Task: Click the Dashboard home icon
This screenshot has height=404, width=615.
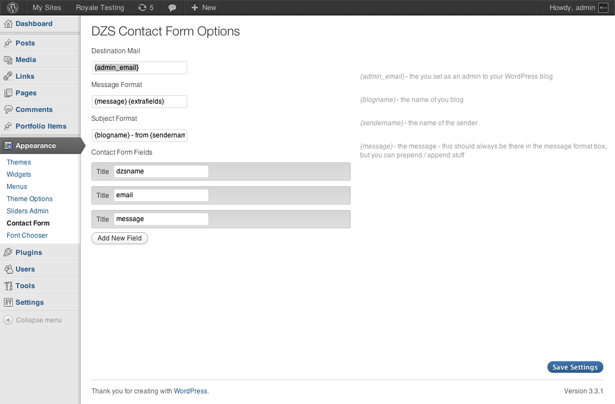Action: pos(8,24)
